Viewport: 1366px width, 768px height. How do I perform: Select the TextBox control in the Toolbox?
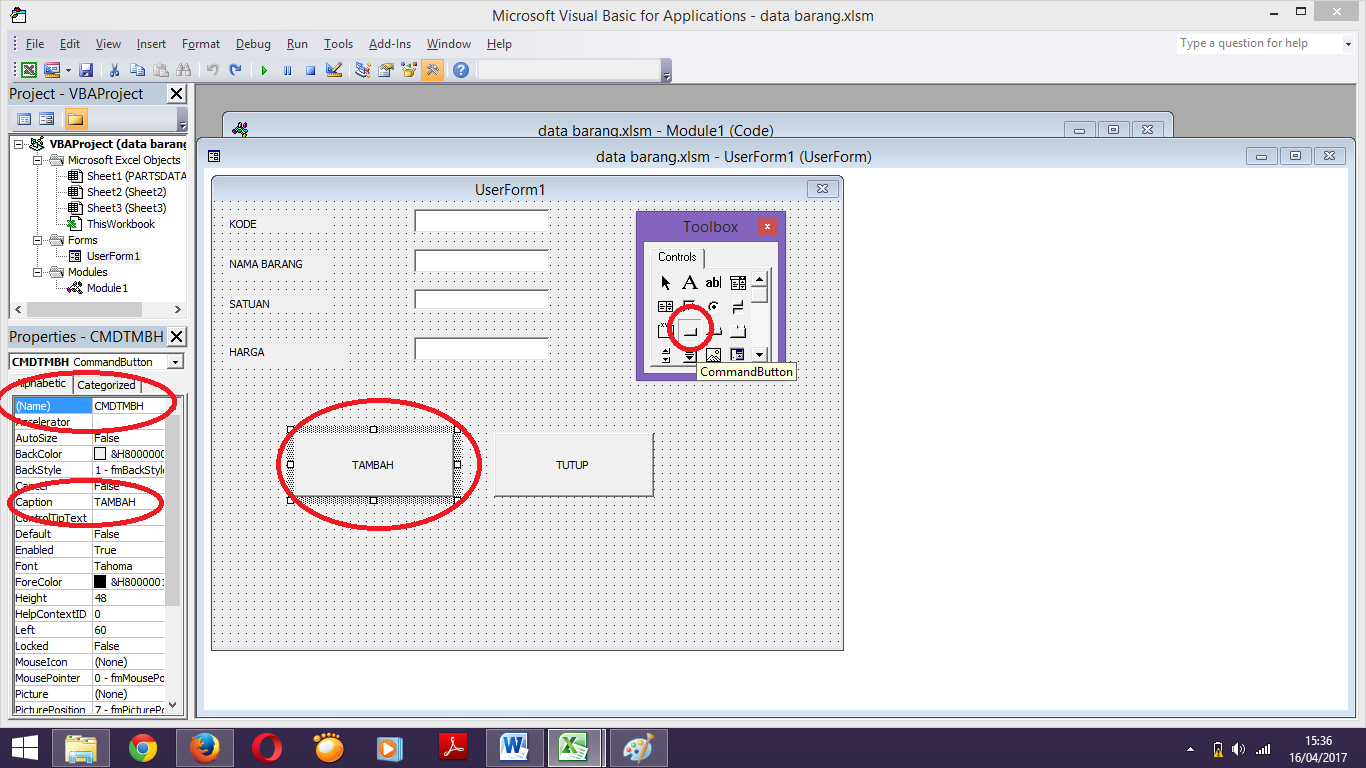click(x=713, y=283)
